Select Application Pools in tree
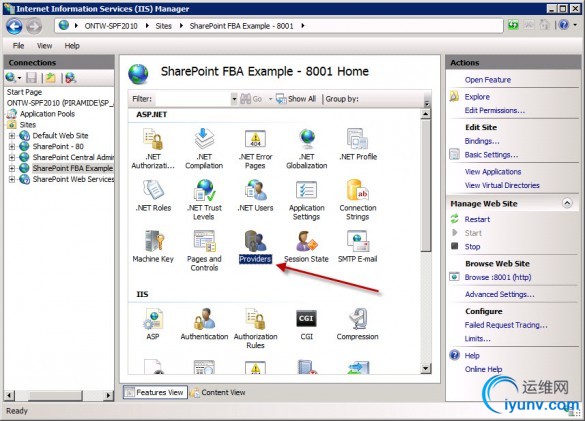 point(47,114)
